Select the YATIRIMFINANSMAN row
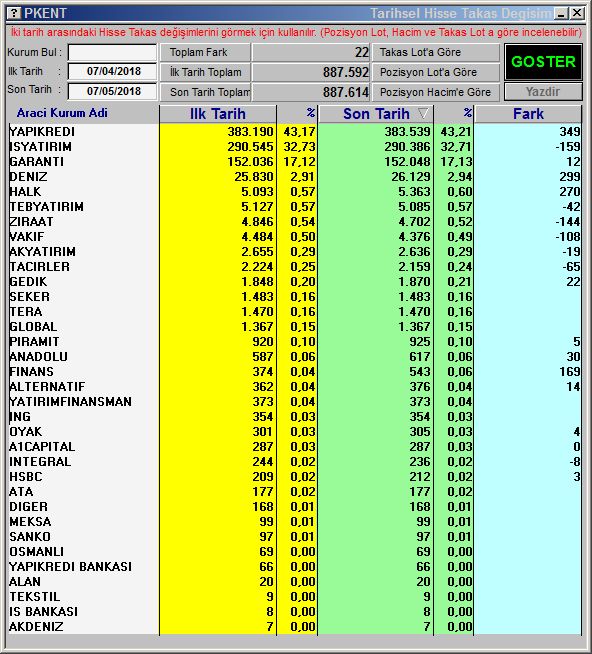This screenshot has height=654, width=592. 295,402
